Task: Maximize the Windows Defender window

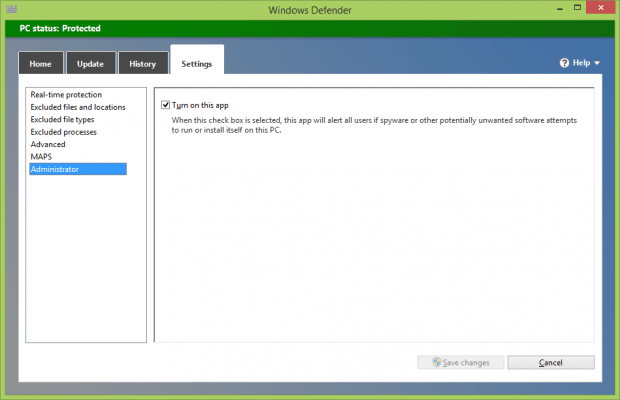Action: point(577,8)
